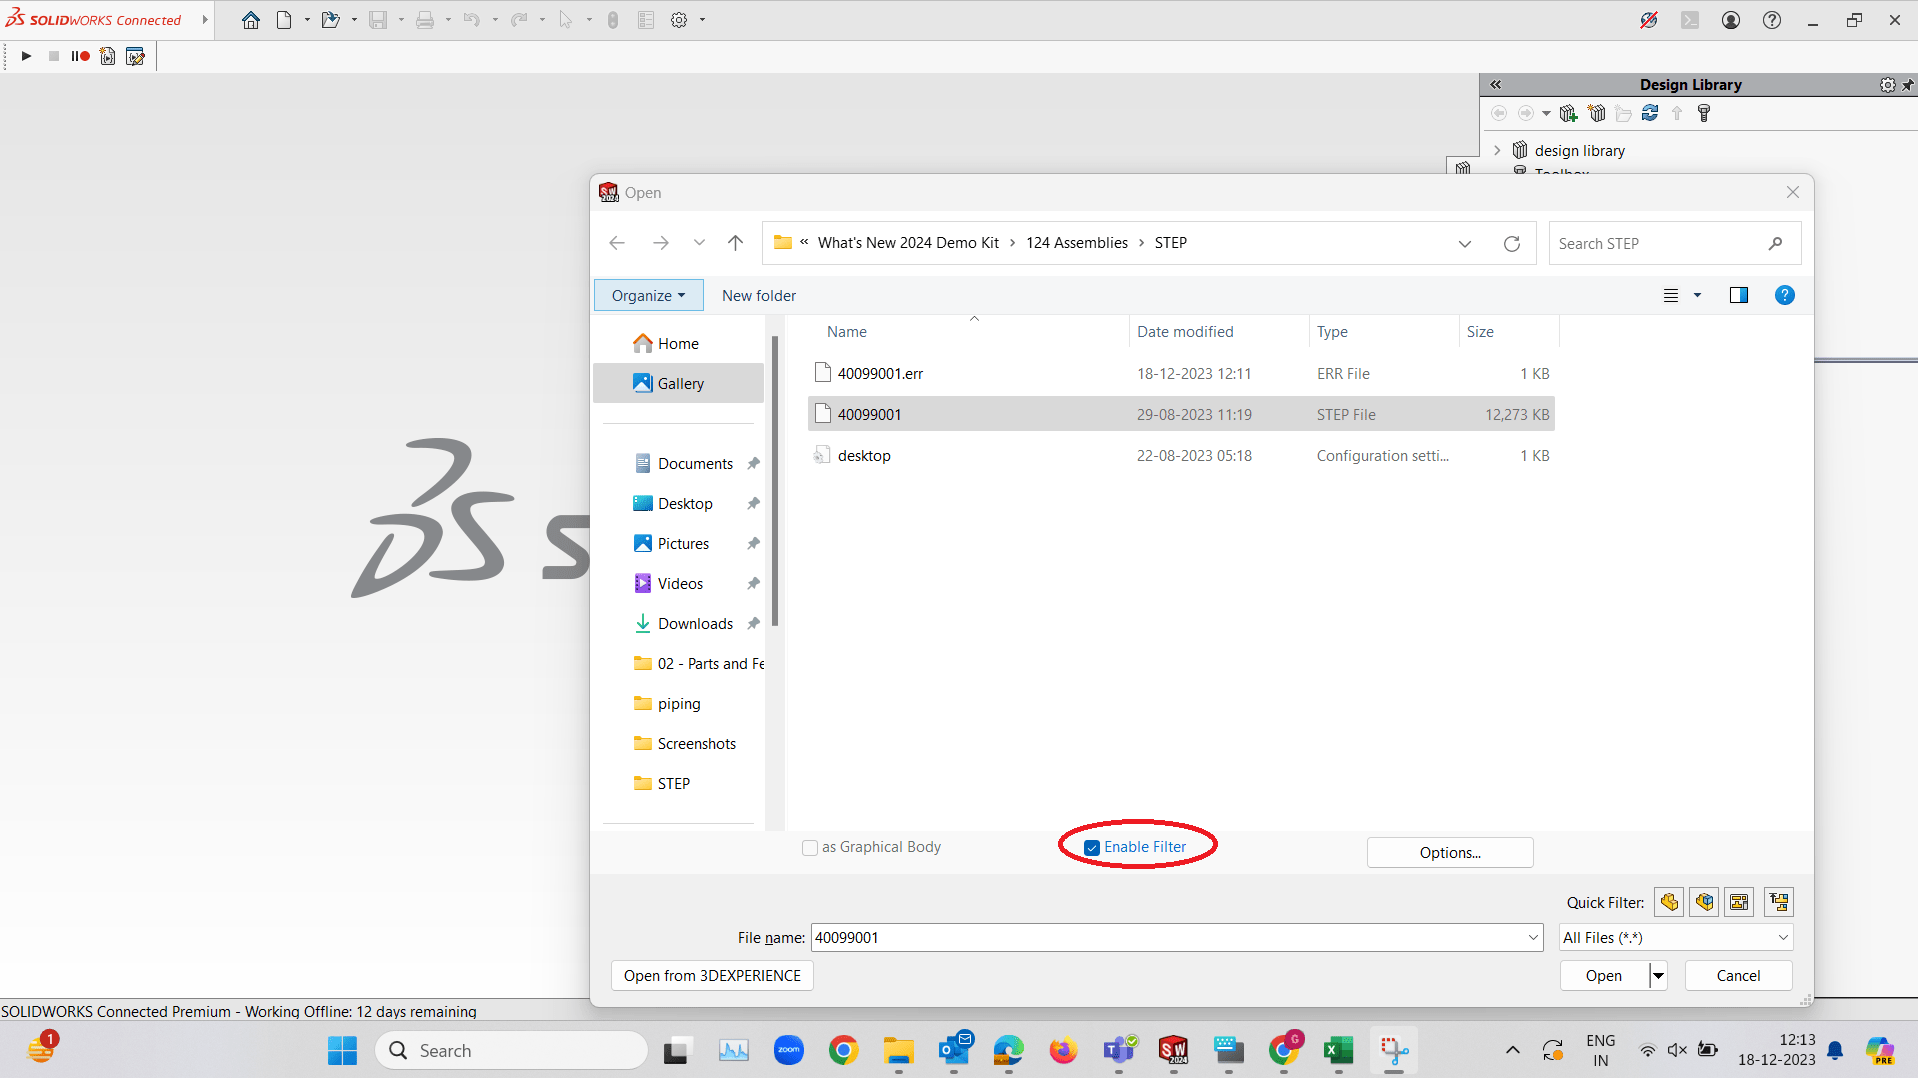Click the Record/Pause Macro button
Image resolution: width=1918 pixels, height=1078 pixels.
click(x=81, y=56)
